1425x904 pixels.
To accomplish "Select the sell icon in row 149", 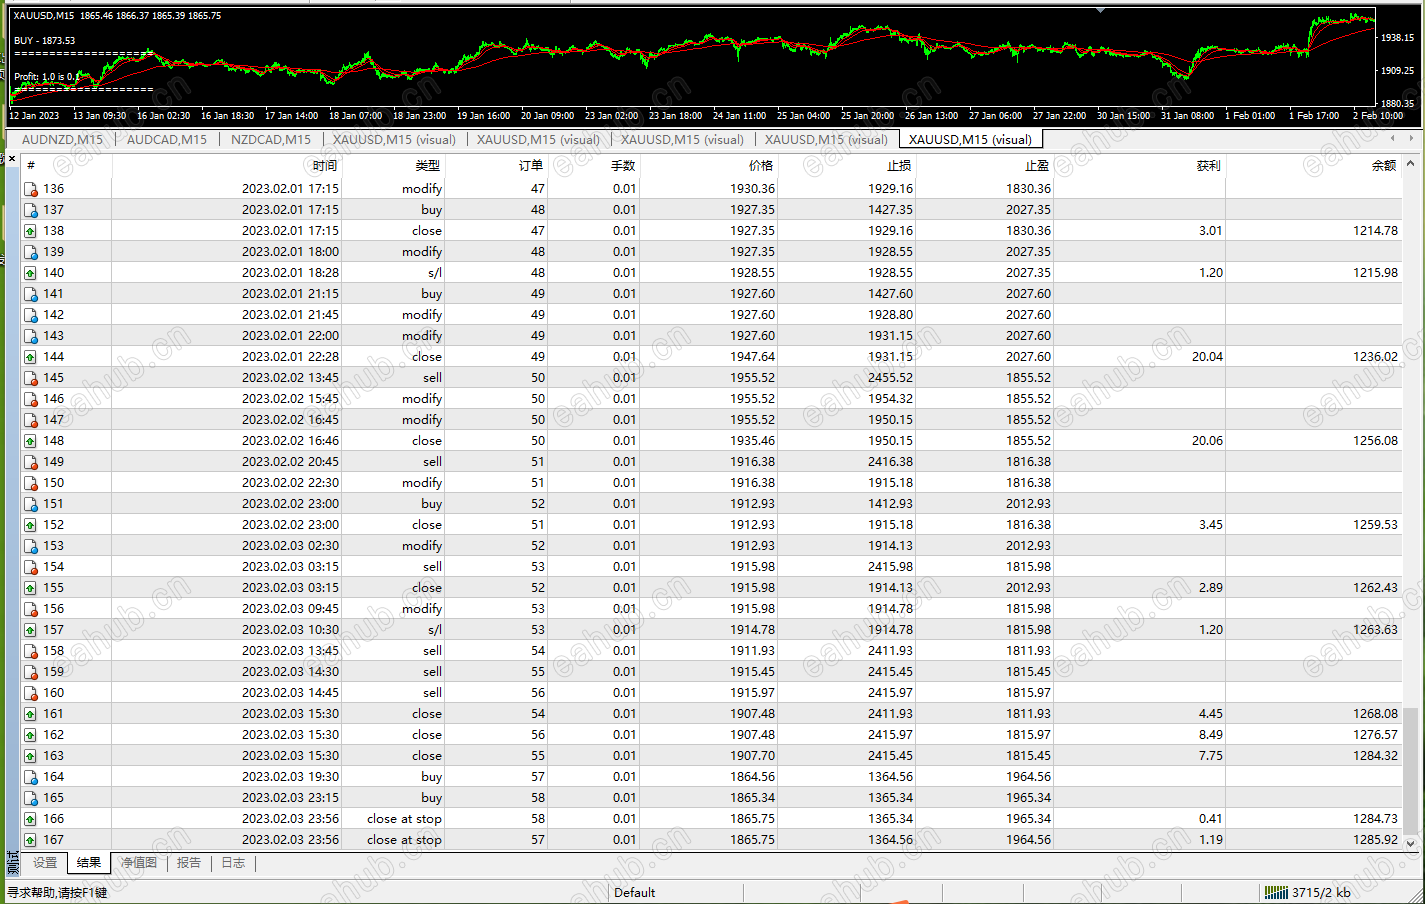I will coord(30,462).
